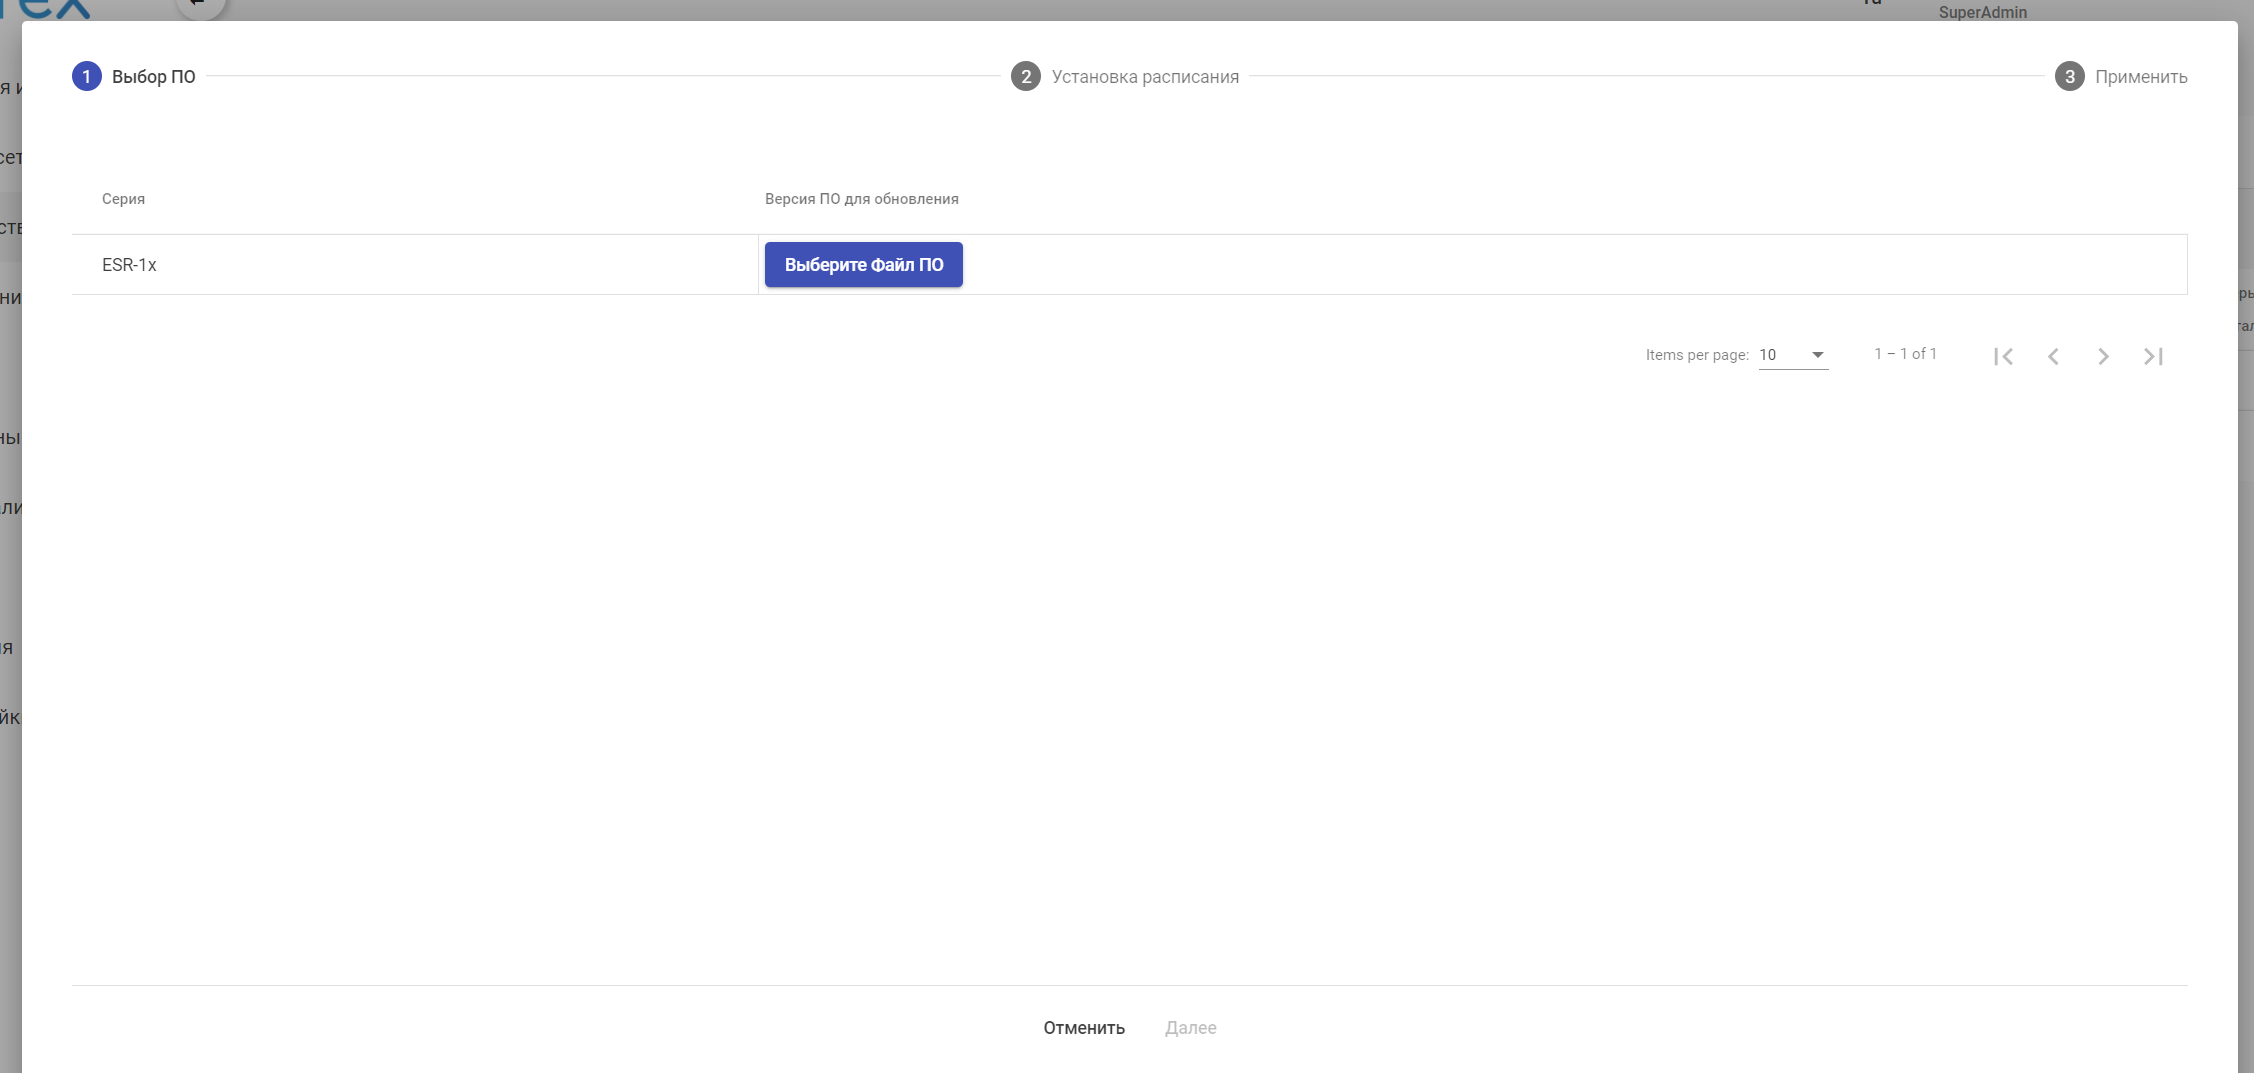Click Отменить to cancel the wizard

(1084, 1028)
